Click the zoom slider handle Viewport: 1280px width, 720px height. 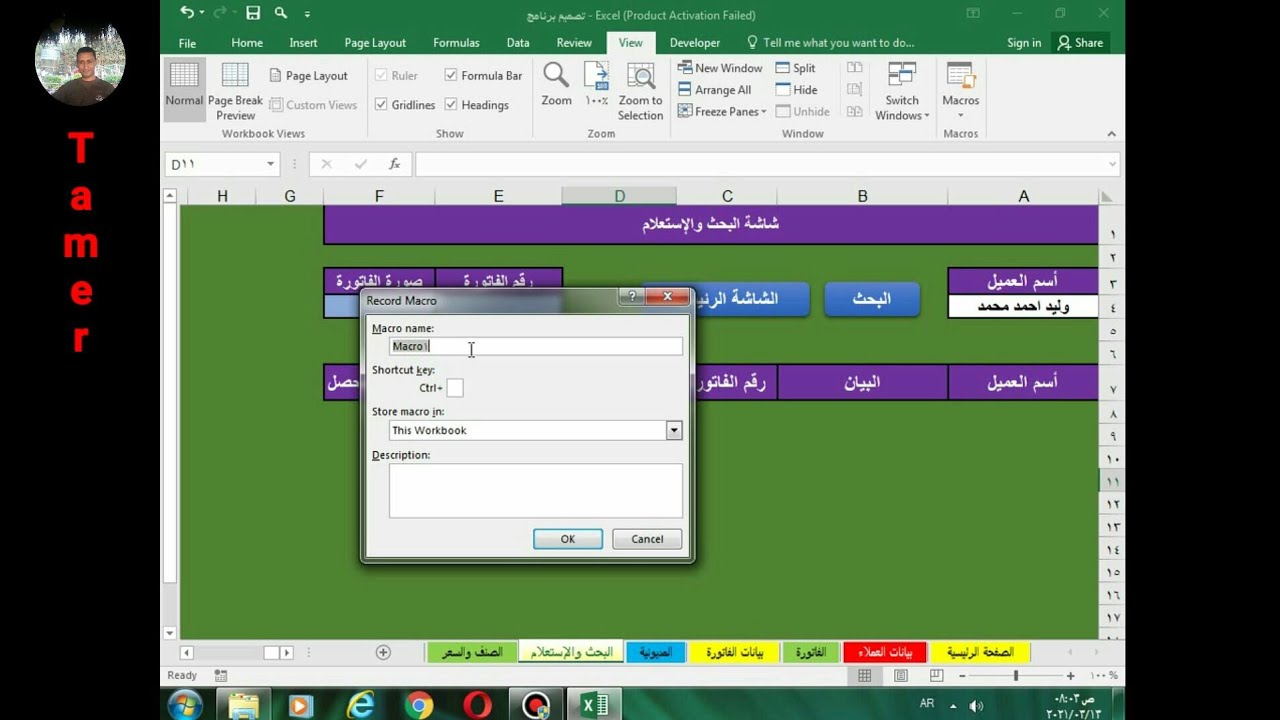pyautogui.click(x=1016, y=676)
